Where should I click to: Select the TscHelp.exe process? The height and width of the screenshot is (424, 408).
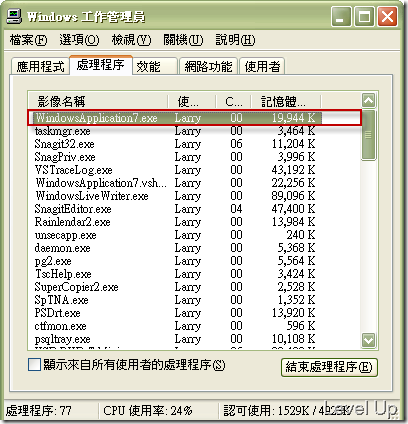pyautogui.click(x=63, y=274)
